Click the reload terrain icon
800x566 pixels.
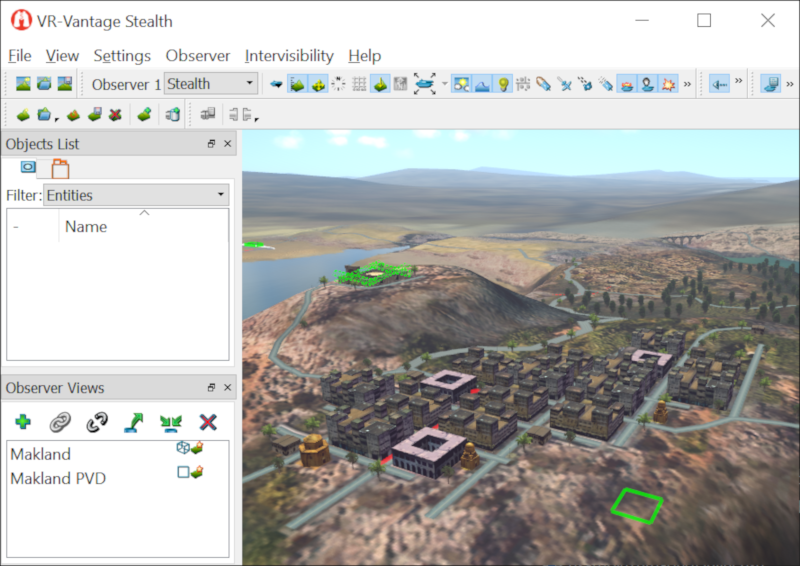[73, 115]
